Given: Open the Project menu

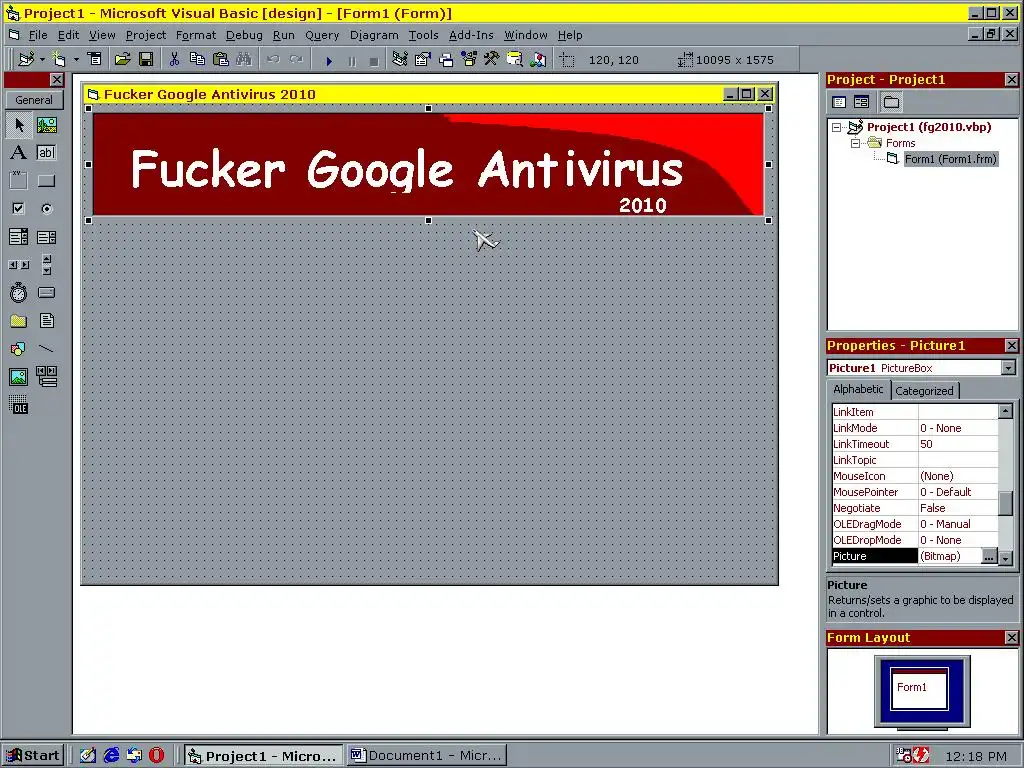Looking at the screenshot, I should click(146, 35).
